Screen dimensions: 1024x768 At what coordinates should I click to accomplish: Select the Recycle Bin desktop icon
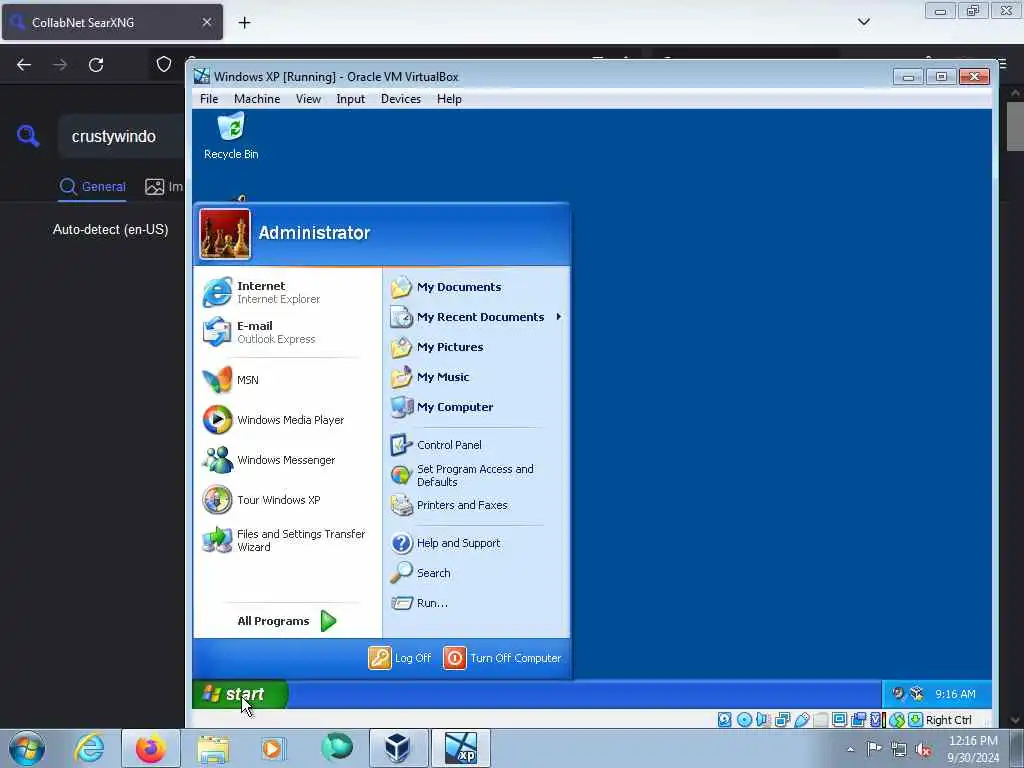pyautogui.click(x=231, y=136)
